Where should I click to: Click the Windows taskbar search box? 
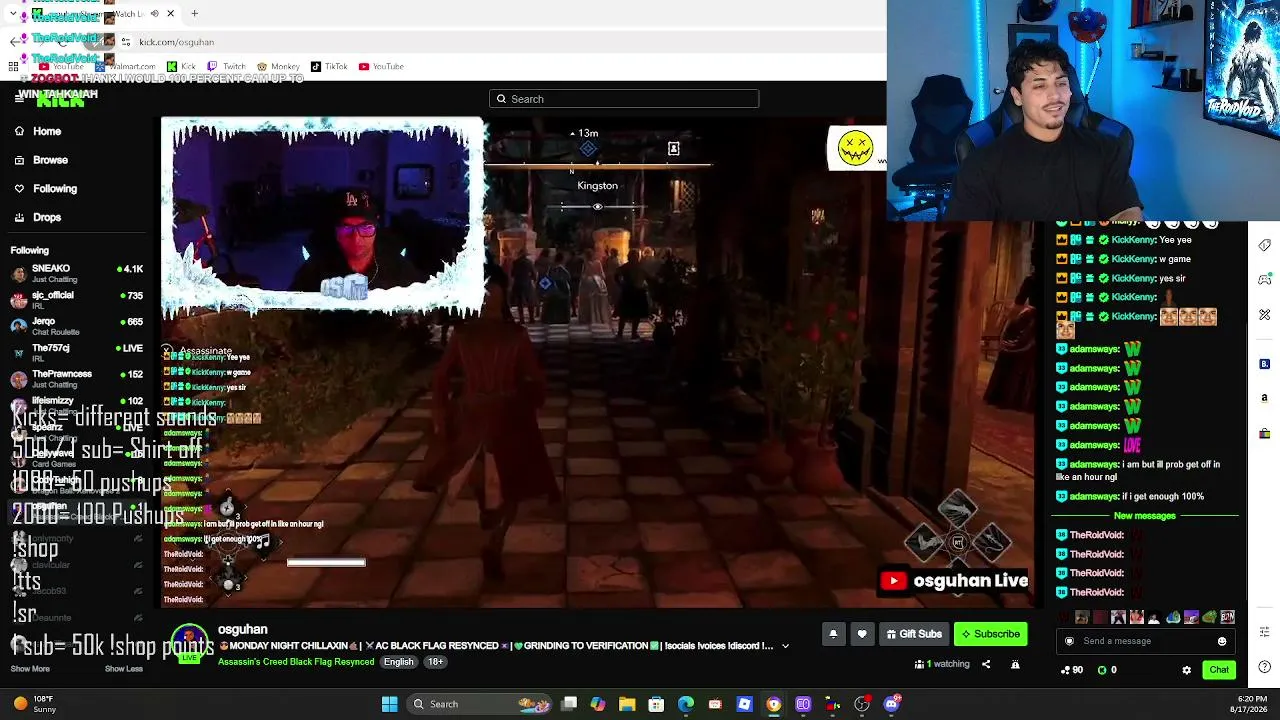pyautogui.click(x=478, y=704)
